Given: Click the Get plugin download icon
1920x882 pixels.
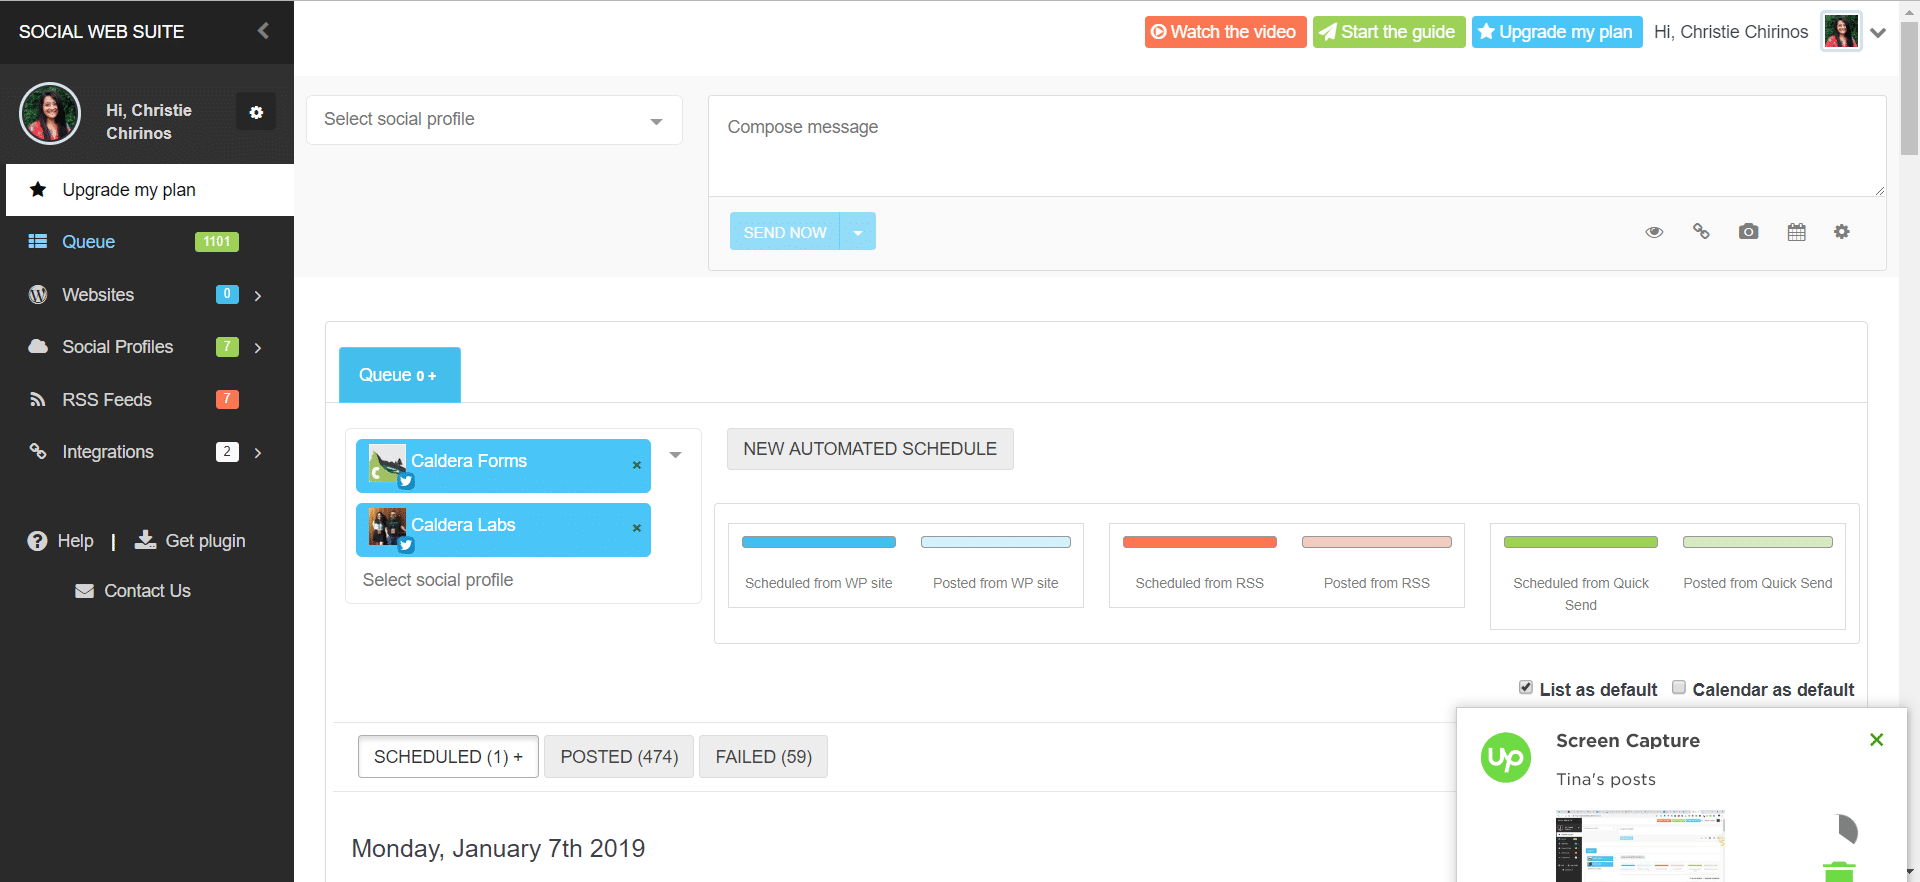Looking at the screenshot, I should coord(146,540).
